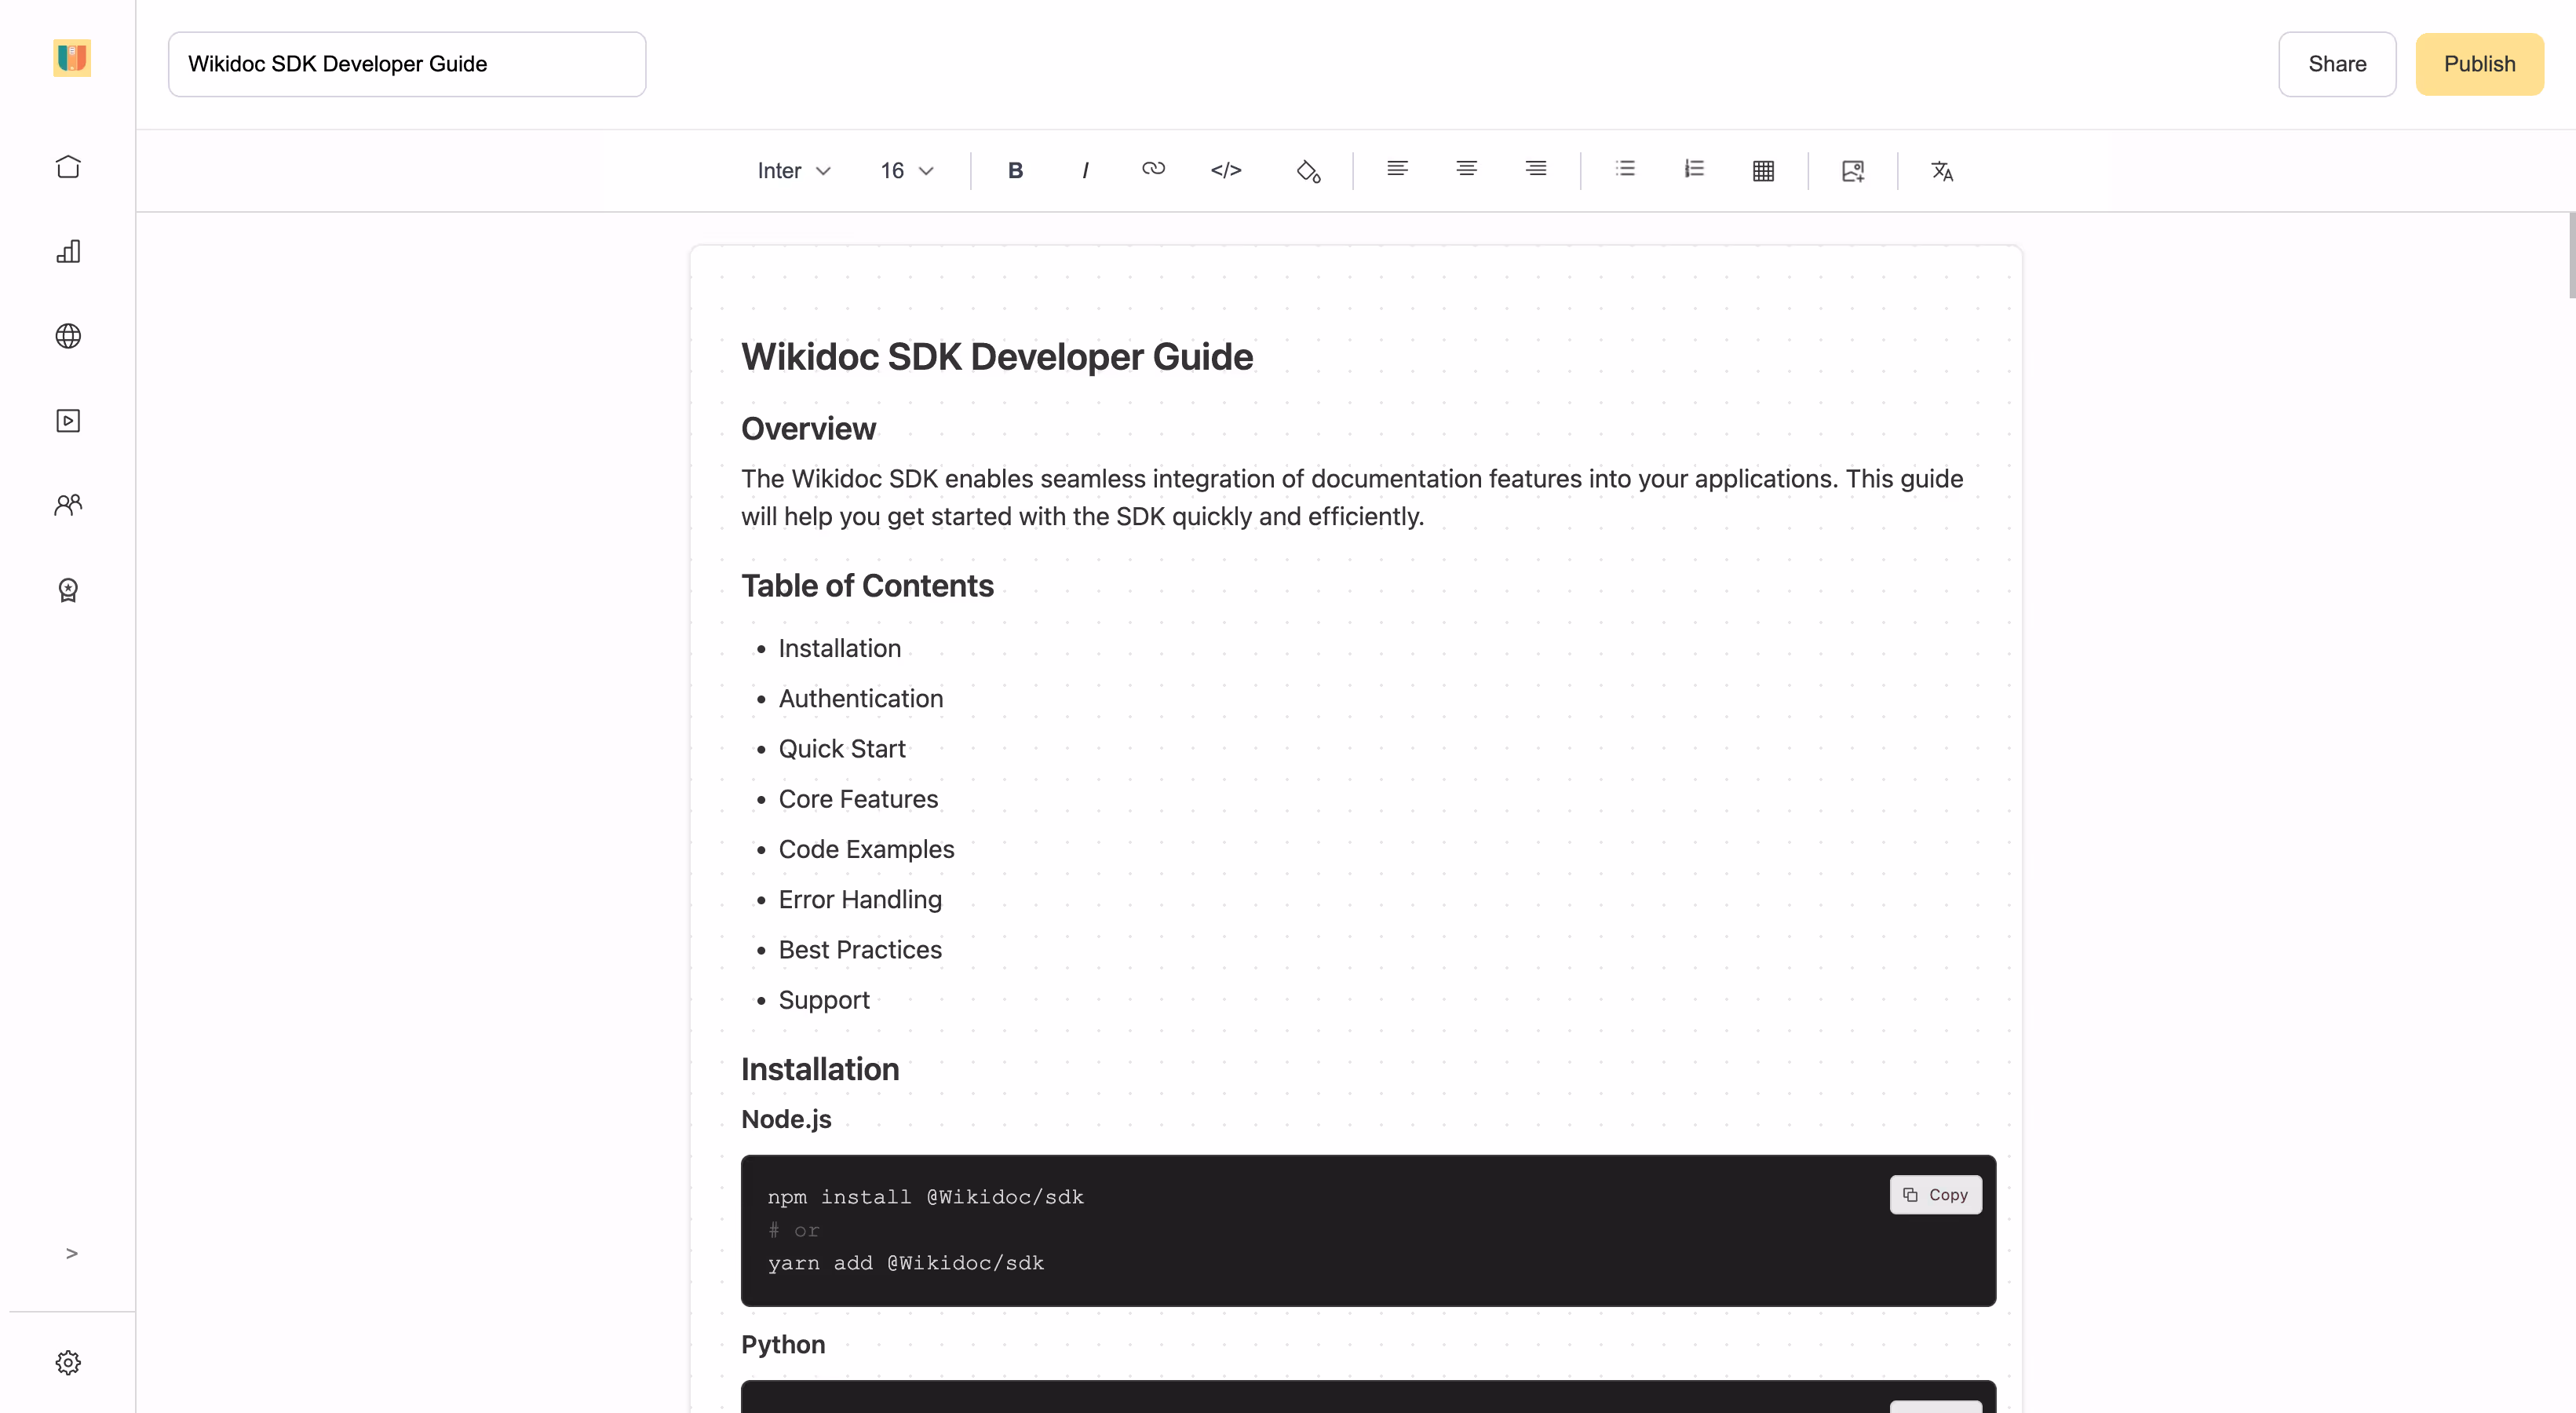Expand the collapsed sidebar
The image size is (2576, 1413).
click(x=71, y=1252)
